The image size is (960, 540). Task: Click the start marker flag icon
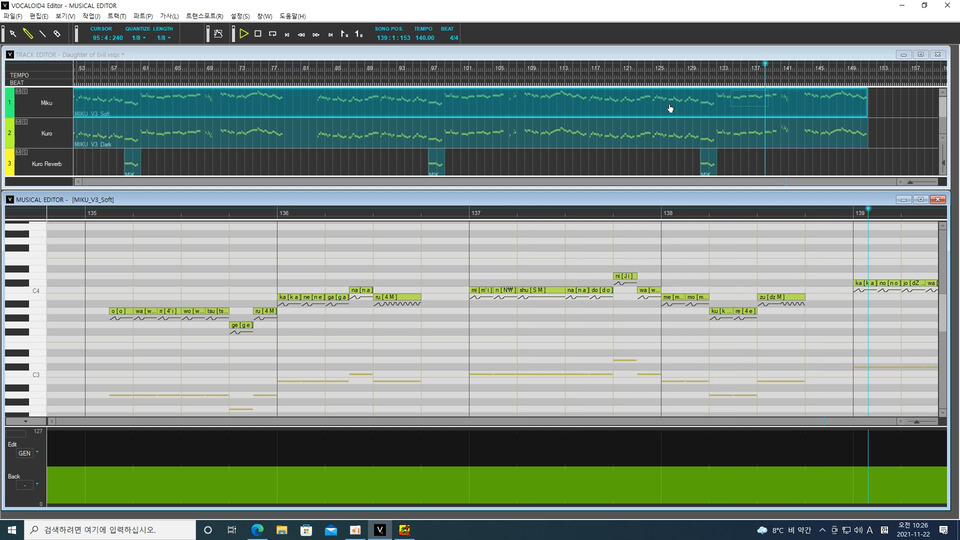pos(345,34)
